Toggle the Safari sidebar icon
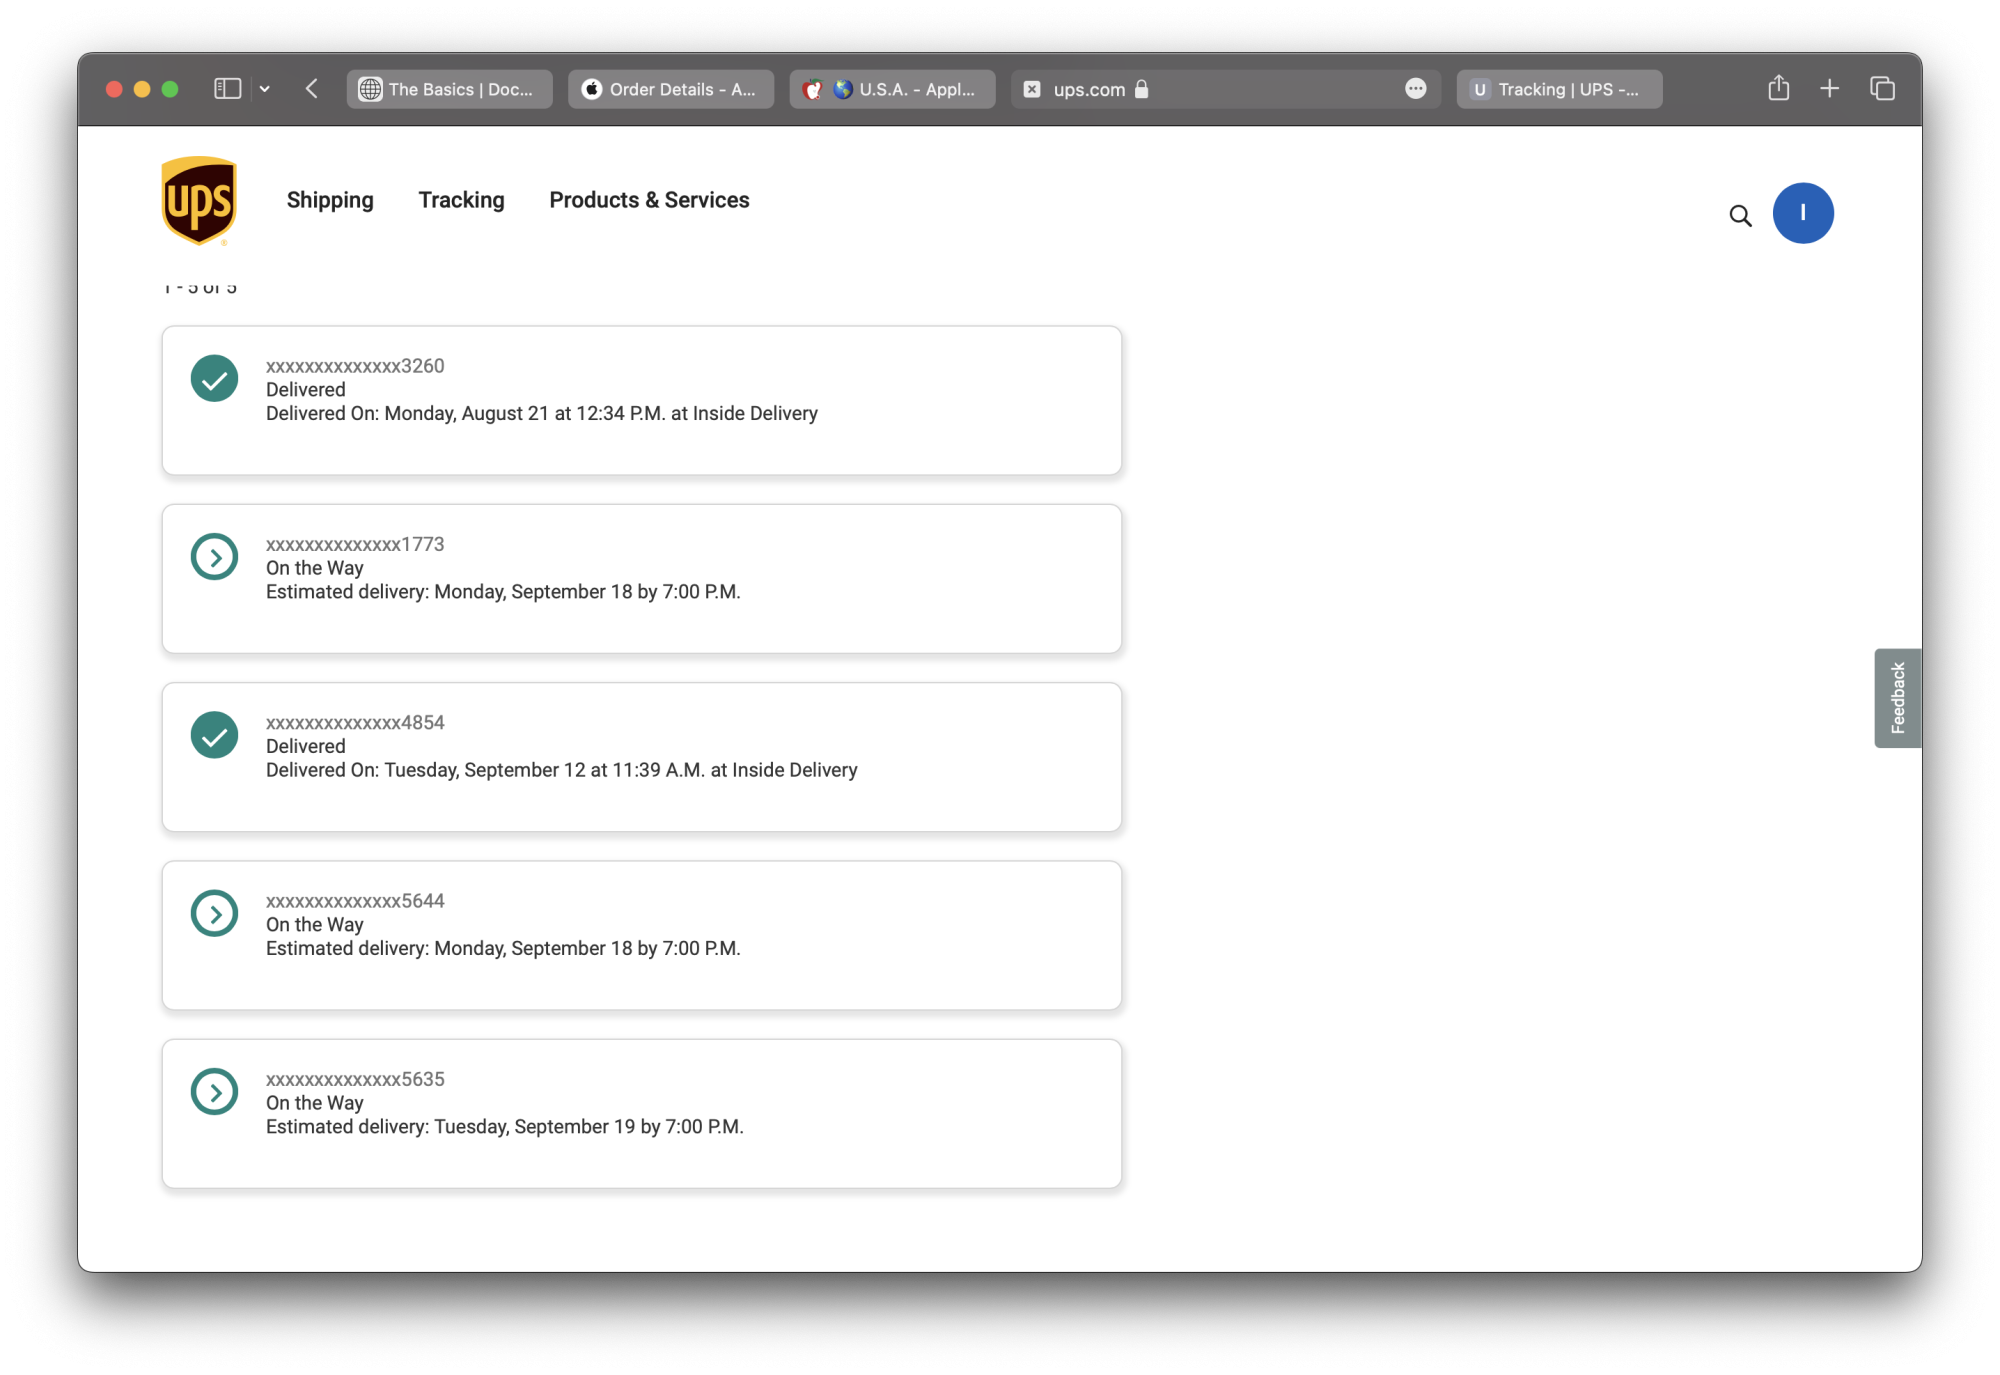This screenshot has height=1375, width=2000. click(x=228, y=89)
